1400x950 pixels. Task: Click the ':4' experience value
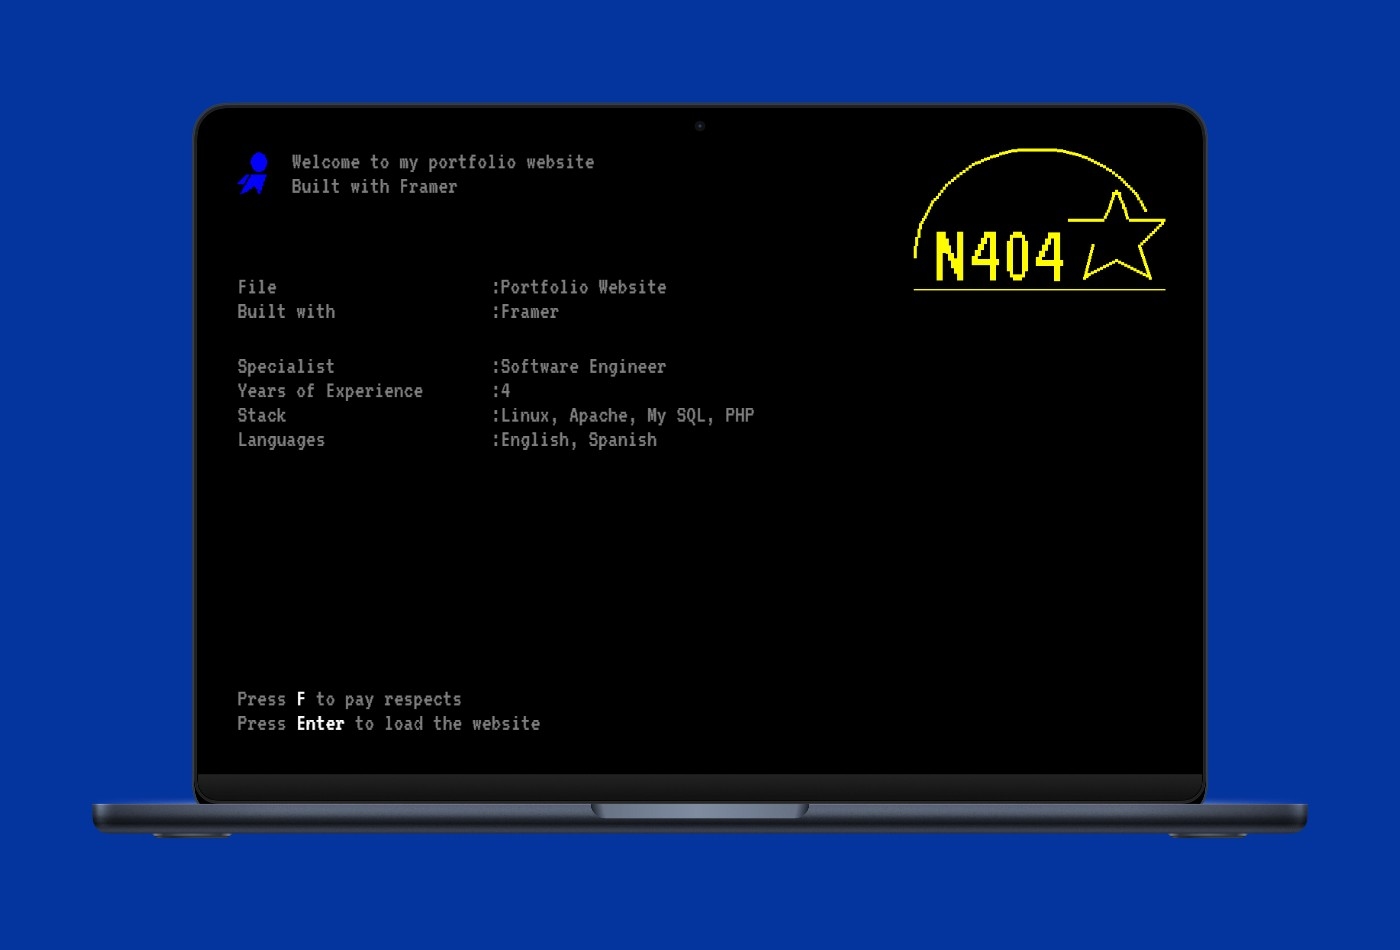[501, 391]
